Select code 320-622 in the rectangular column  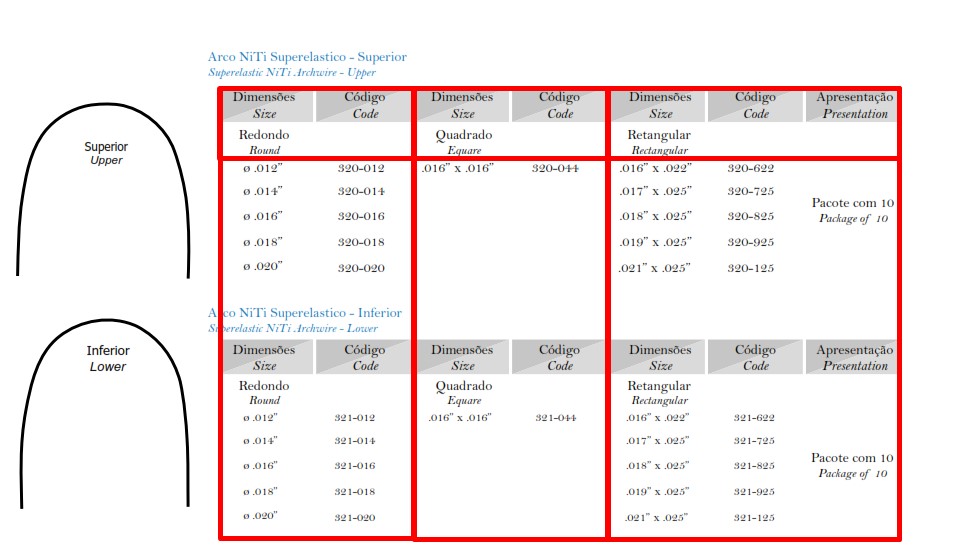(751, 169)
